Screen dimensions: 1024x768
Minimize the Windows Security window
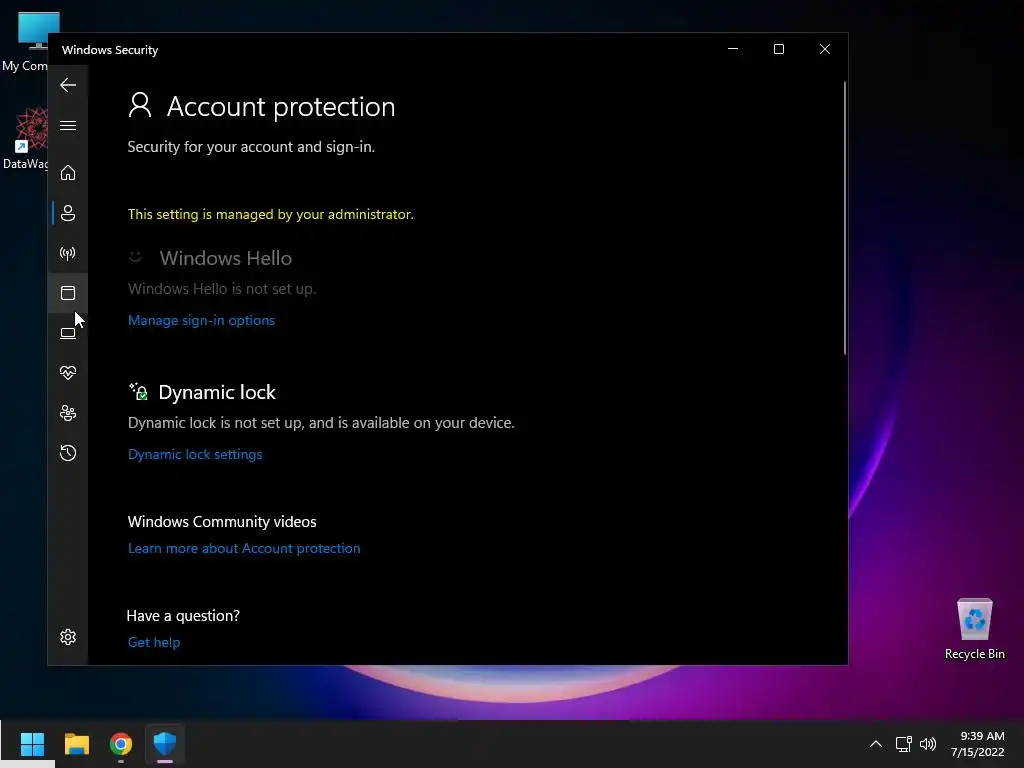pyautogui.click(x=733, y=49)
